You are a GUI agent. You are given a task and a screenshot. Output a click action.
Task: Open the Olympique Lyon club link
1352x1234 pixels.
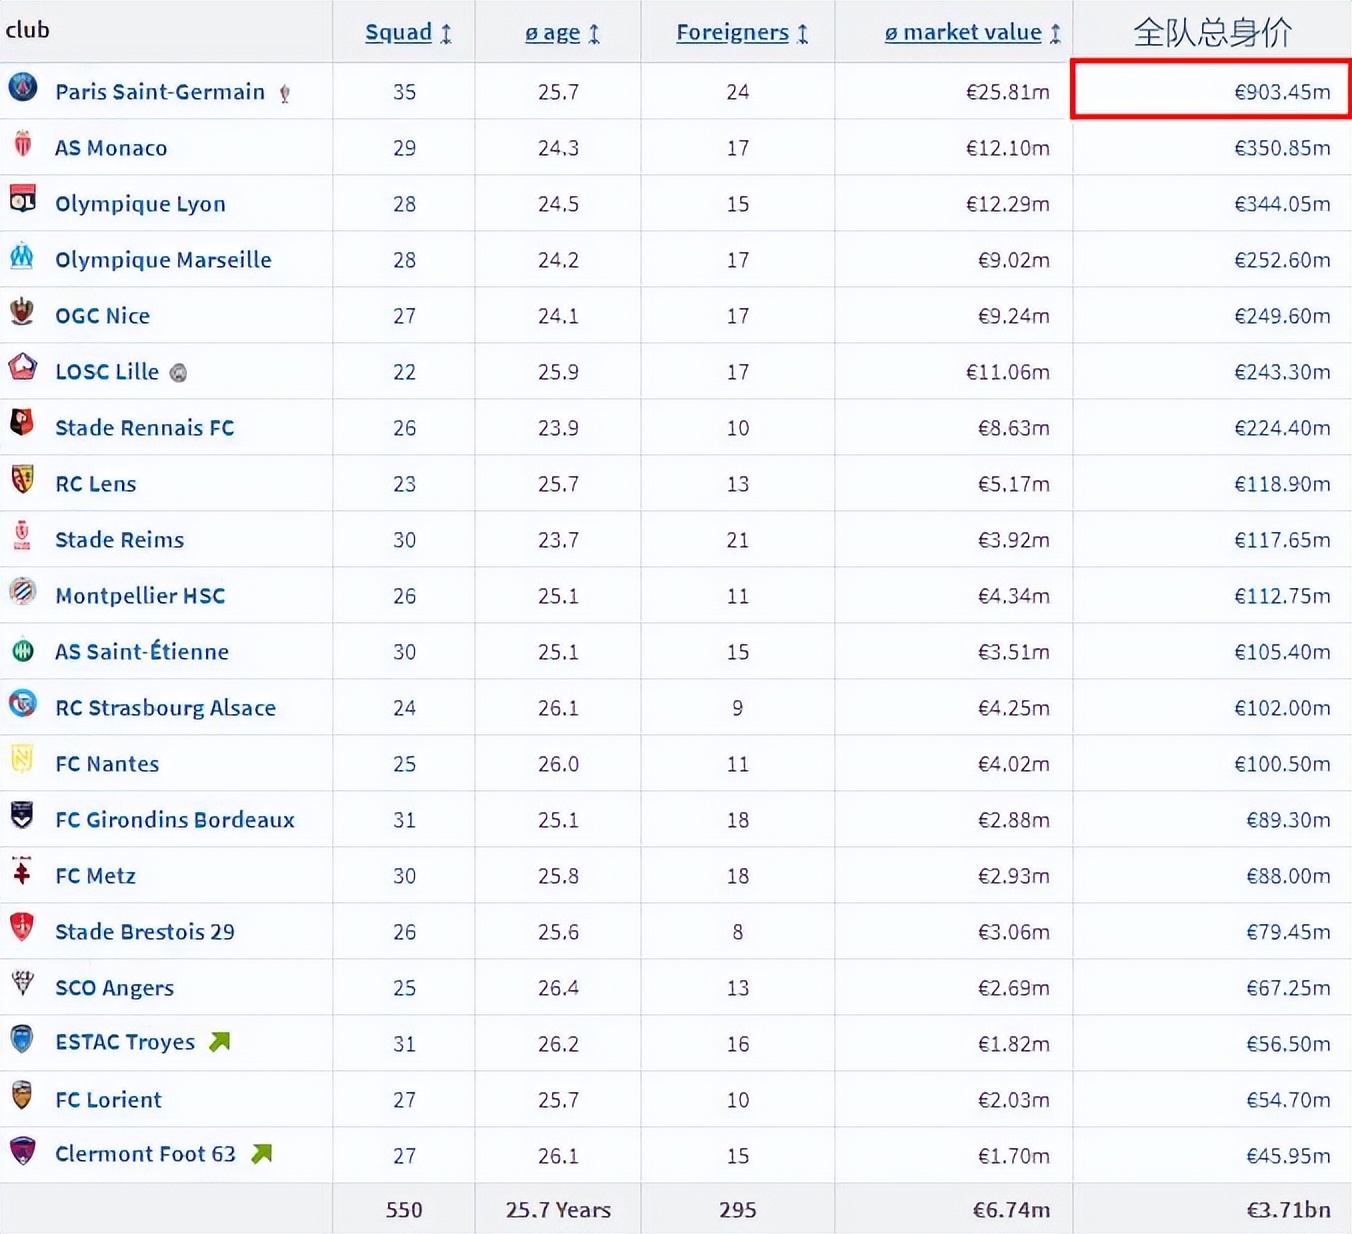pos(140,204)
